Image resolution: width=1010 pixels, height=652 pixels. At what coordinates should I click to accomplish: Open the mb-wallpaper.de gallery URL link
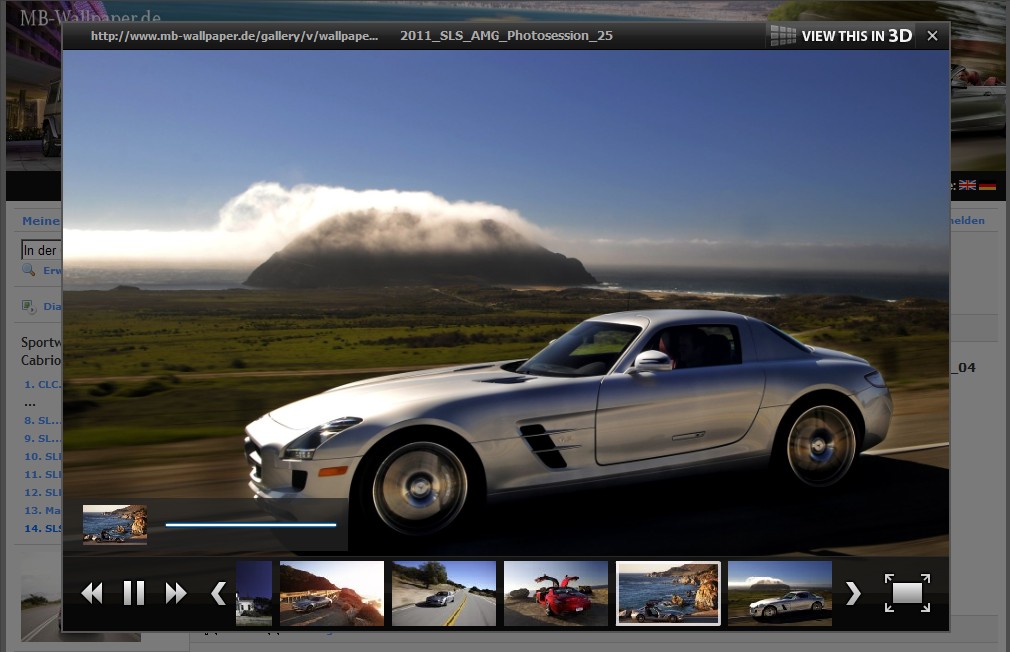point(234,36)
